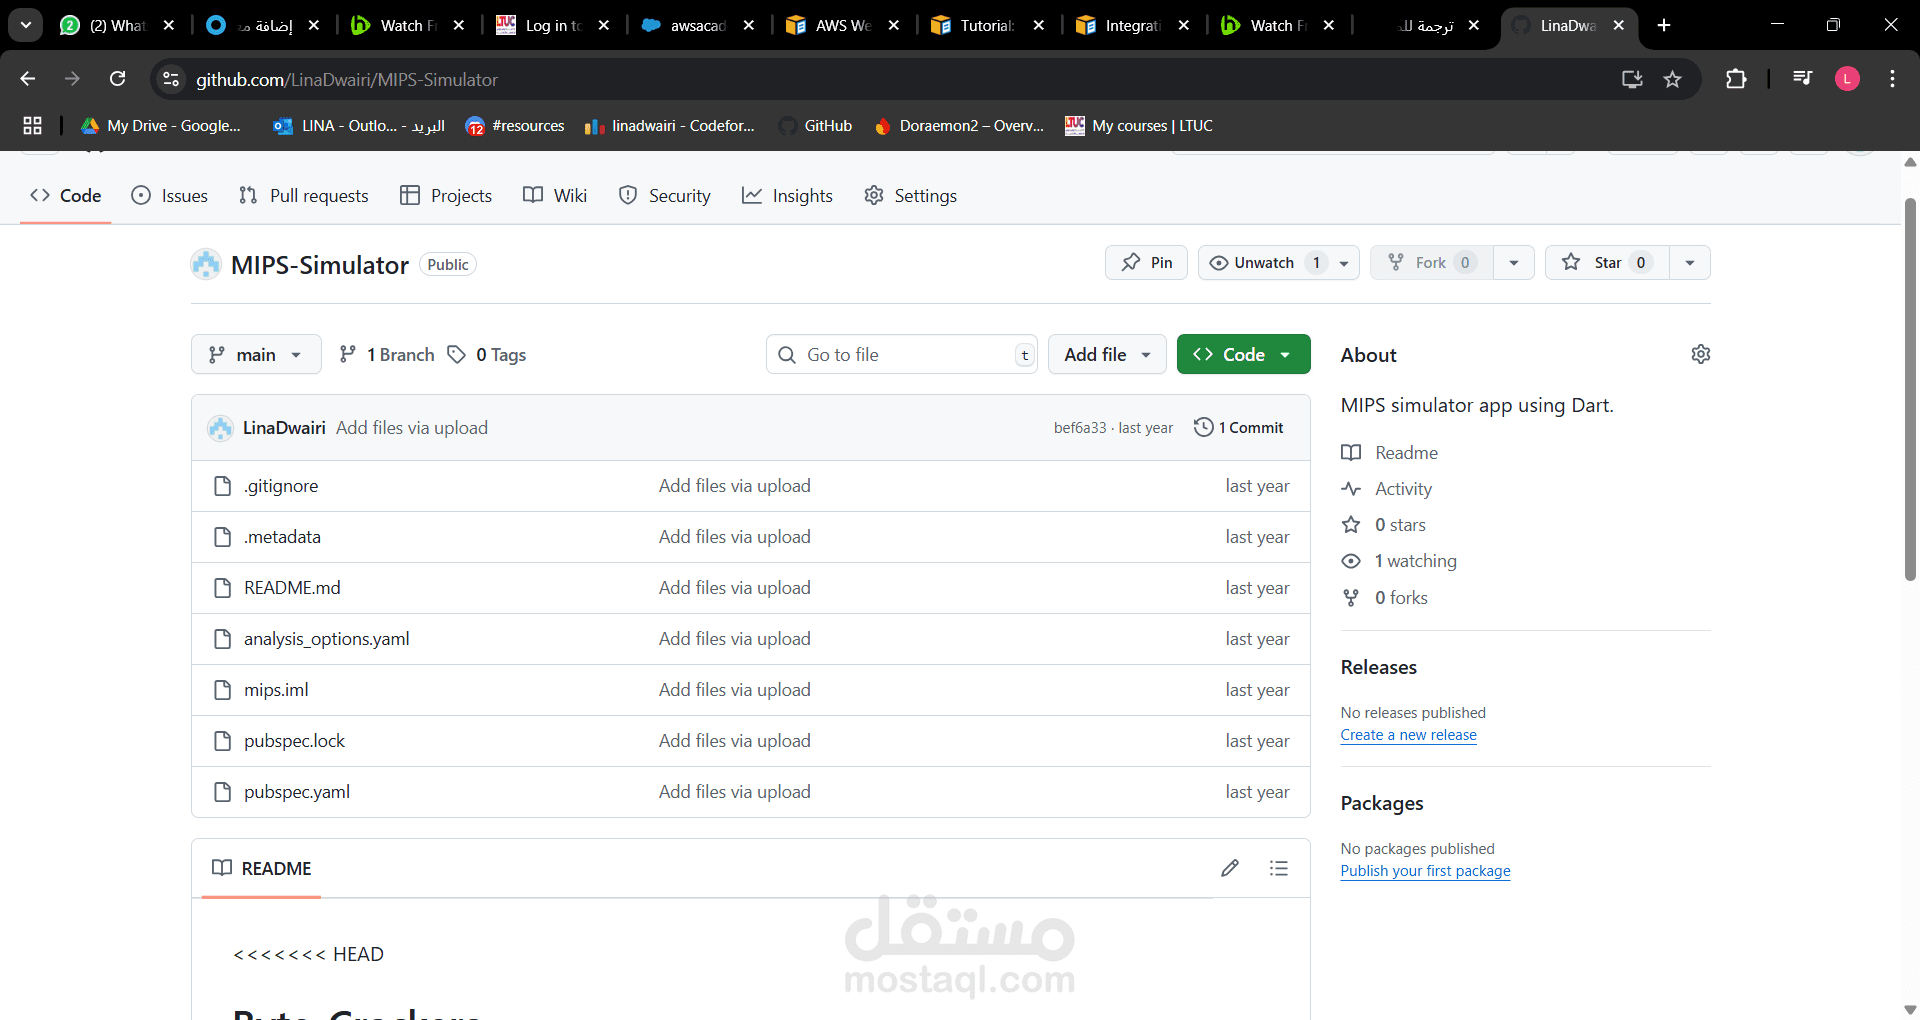1920x1020 pixels.
Task: Open the My Drive - Google bookmark
Action: (x=161, y=126)
